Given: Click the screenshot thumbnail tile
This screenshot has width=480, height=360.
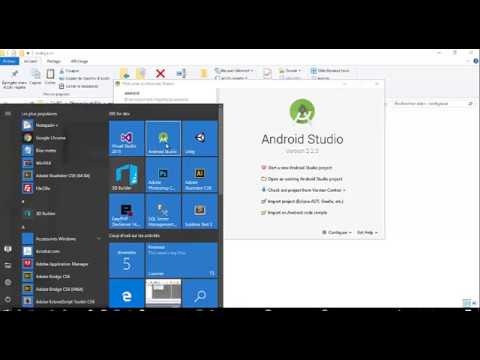Looking at the screenshot, I should tap(163, 294).
